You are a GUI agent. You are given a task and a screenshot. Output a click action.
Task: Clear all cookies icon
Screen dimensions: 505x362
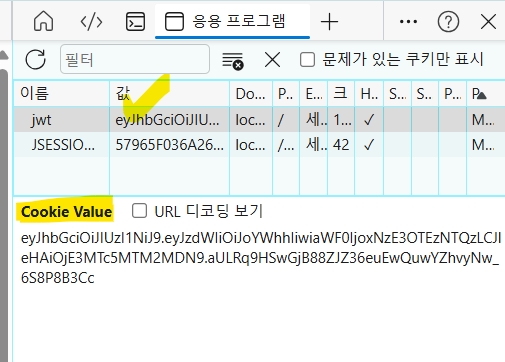(x=233, y=61)
